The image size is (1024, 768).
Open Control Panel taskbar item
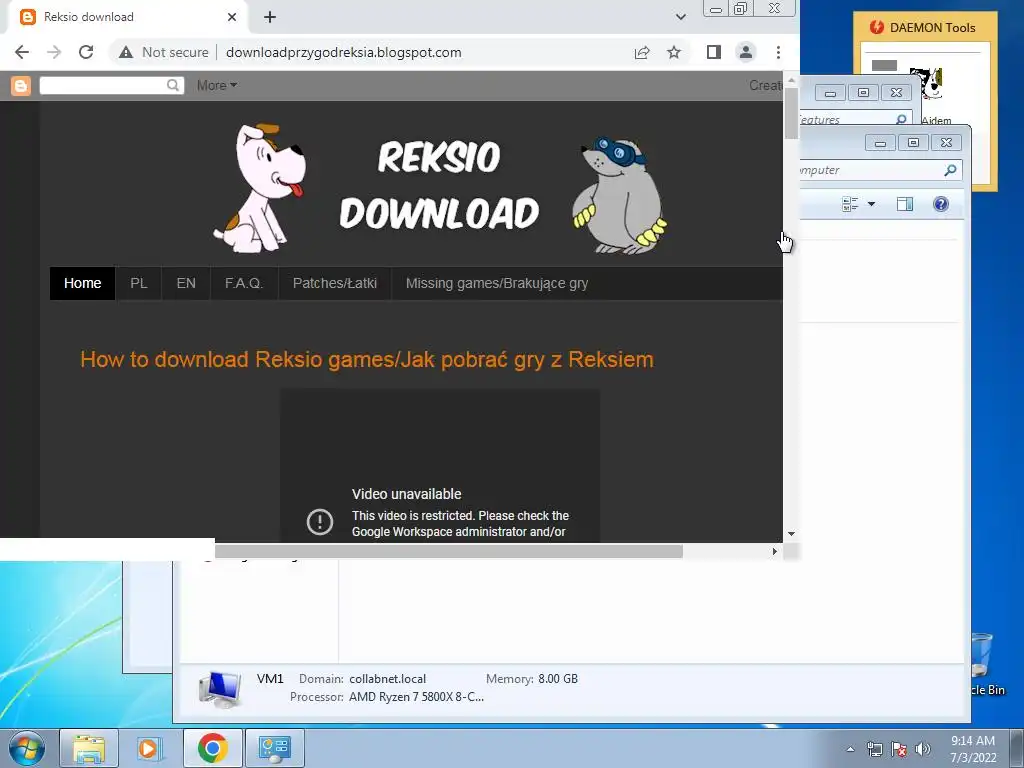point(274,748)
